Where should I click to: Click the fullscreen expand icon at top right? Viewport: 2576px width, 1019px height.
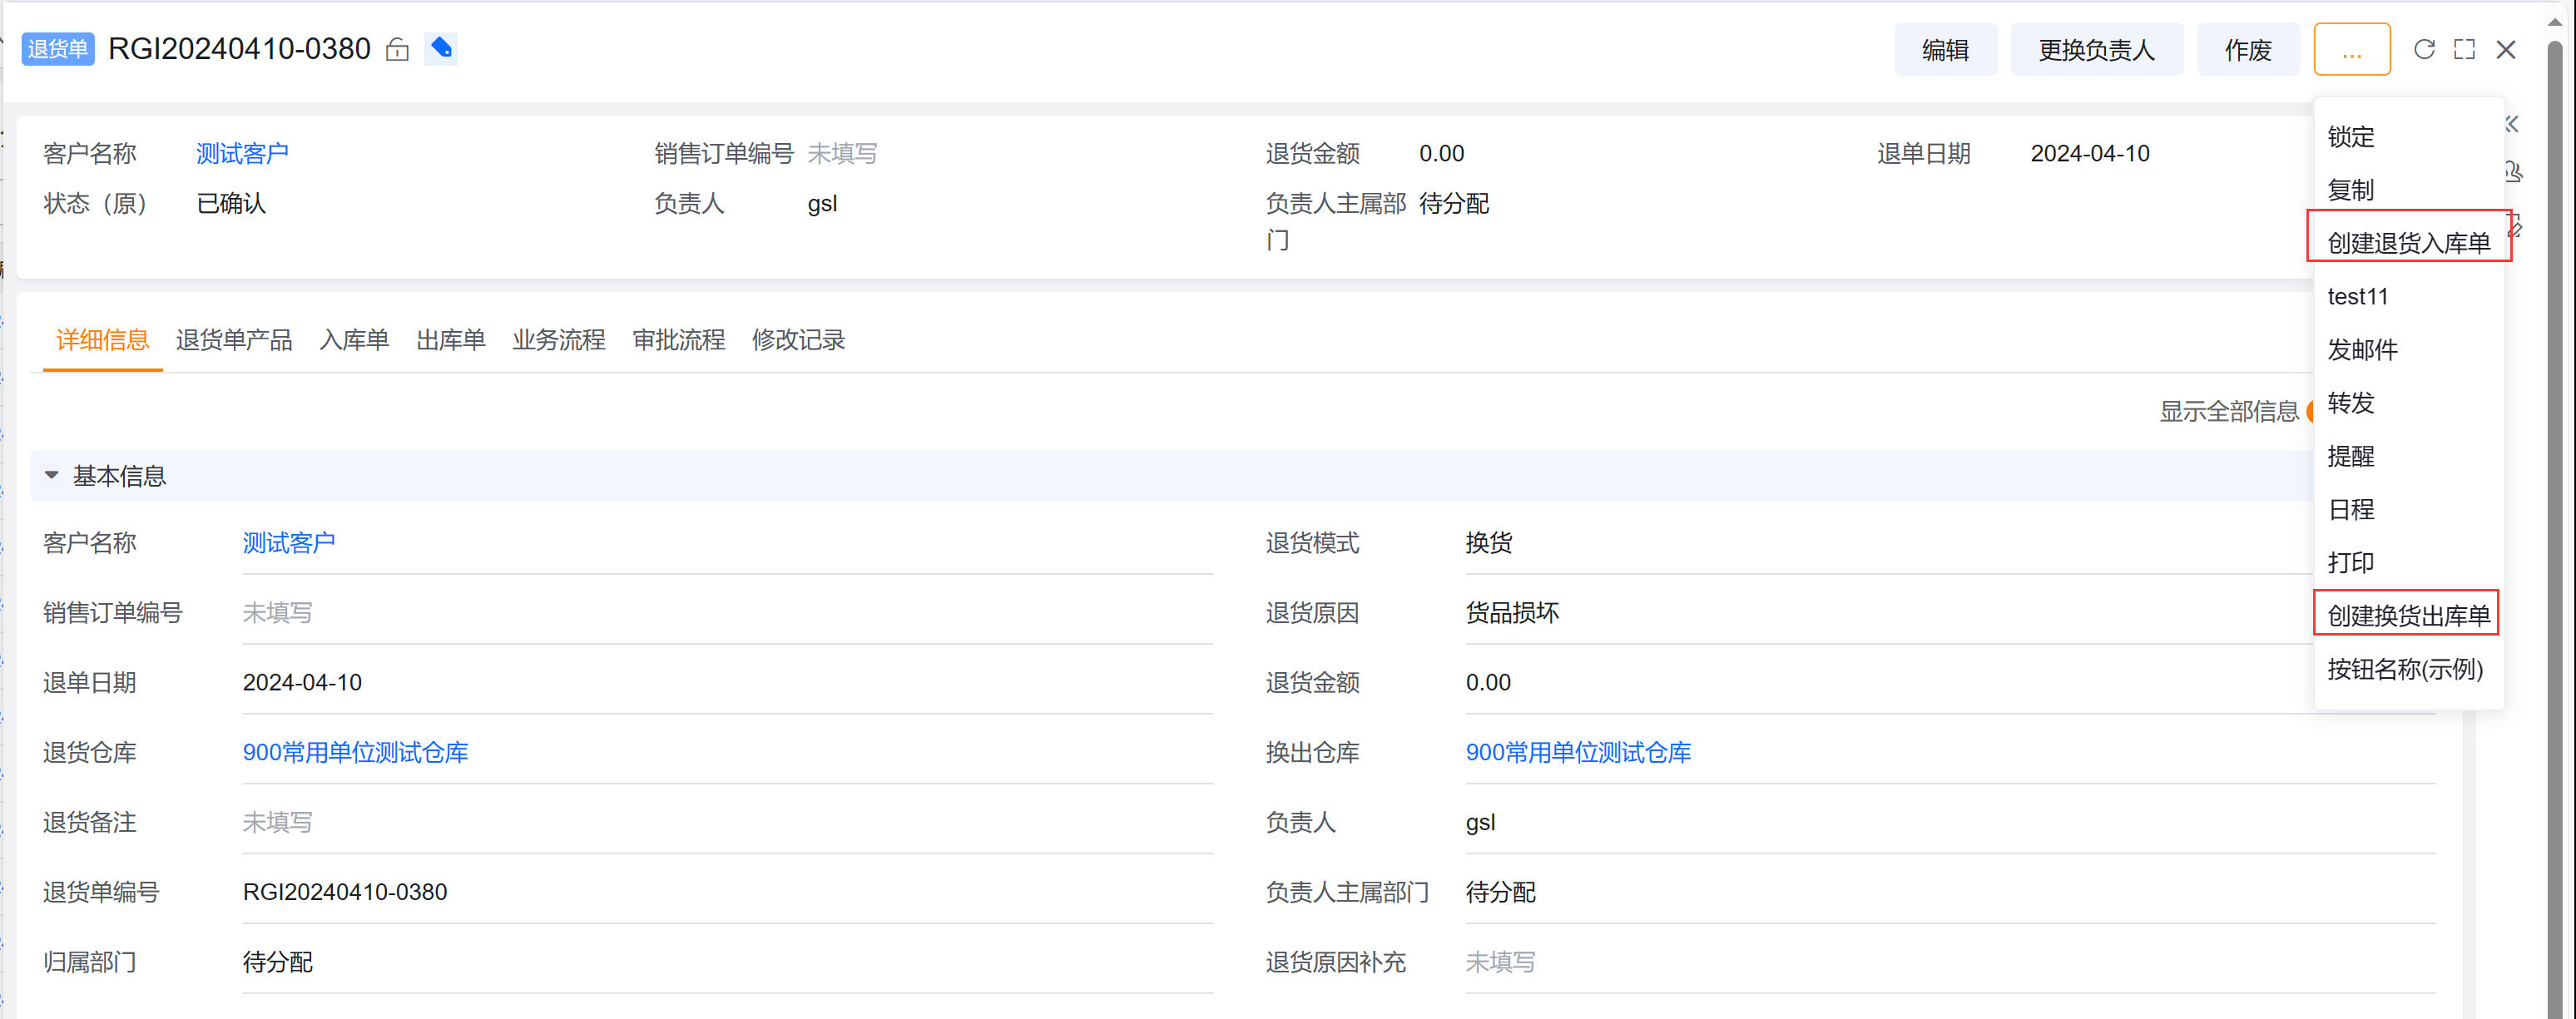pos(2464,48)
